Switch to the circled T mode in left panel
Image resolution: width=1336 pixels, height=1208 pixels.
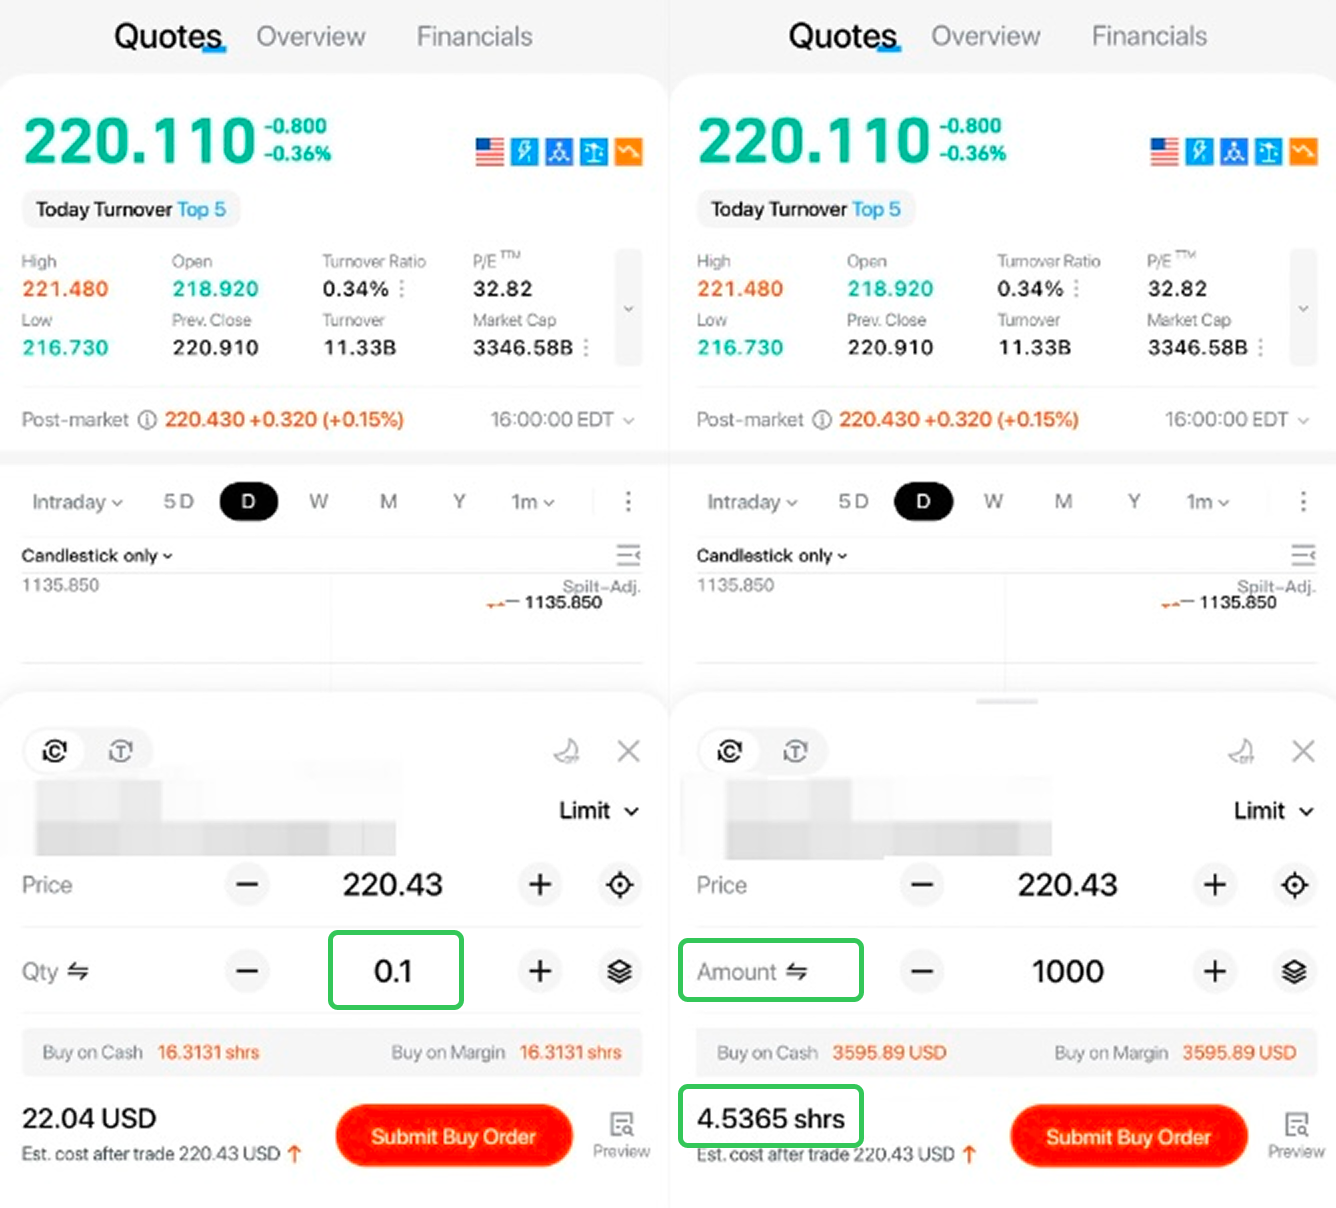tap(121, 751)
